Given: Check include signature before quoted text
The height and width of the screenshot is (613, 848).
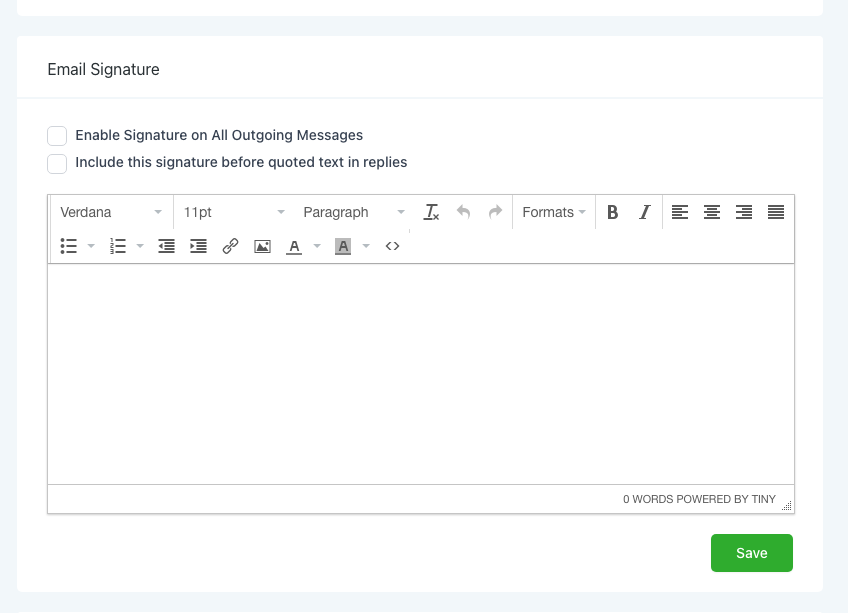Looking at the screenshot, I should pyautogui.click(x=57, y=163).
